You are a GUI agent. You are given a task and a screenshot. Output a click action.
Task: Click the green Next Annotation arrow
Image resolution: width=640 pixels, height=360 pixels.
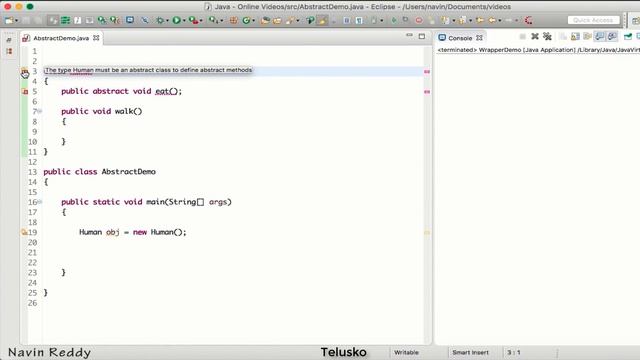(393, 20)
